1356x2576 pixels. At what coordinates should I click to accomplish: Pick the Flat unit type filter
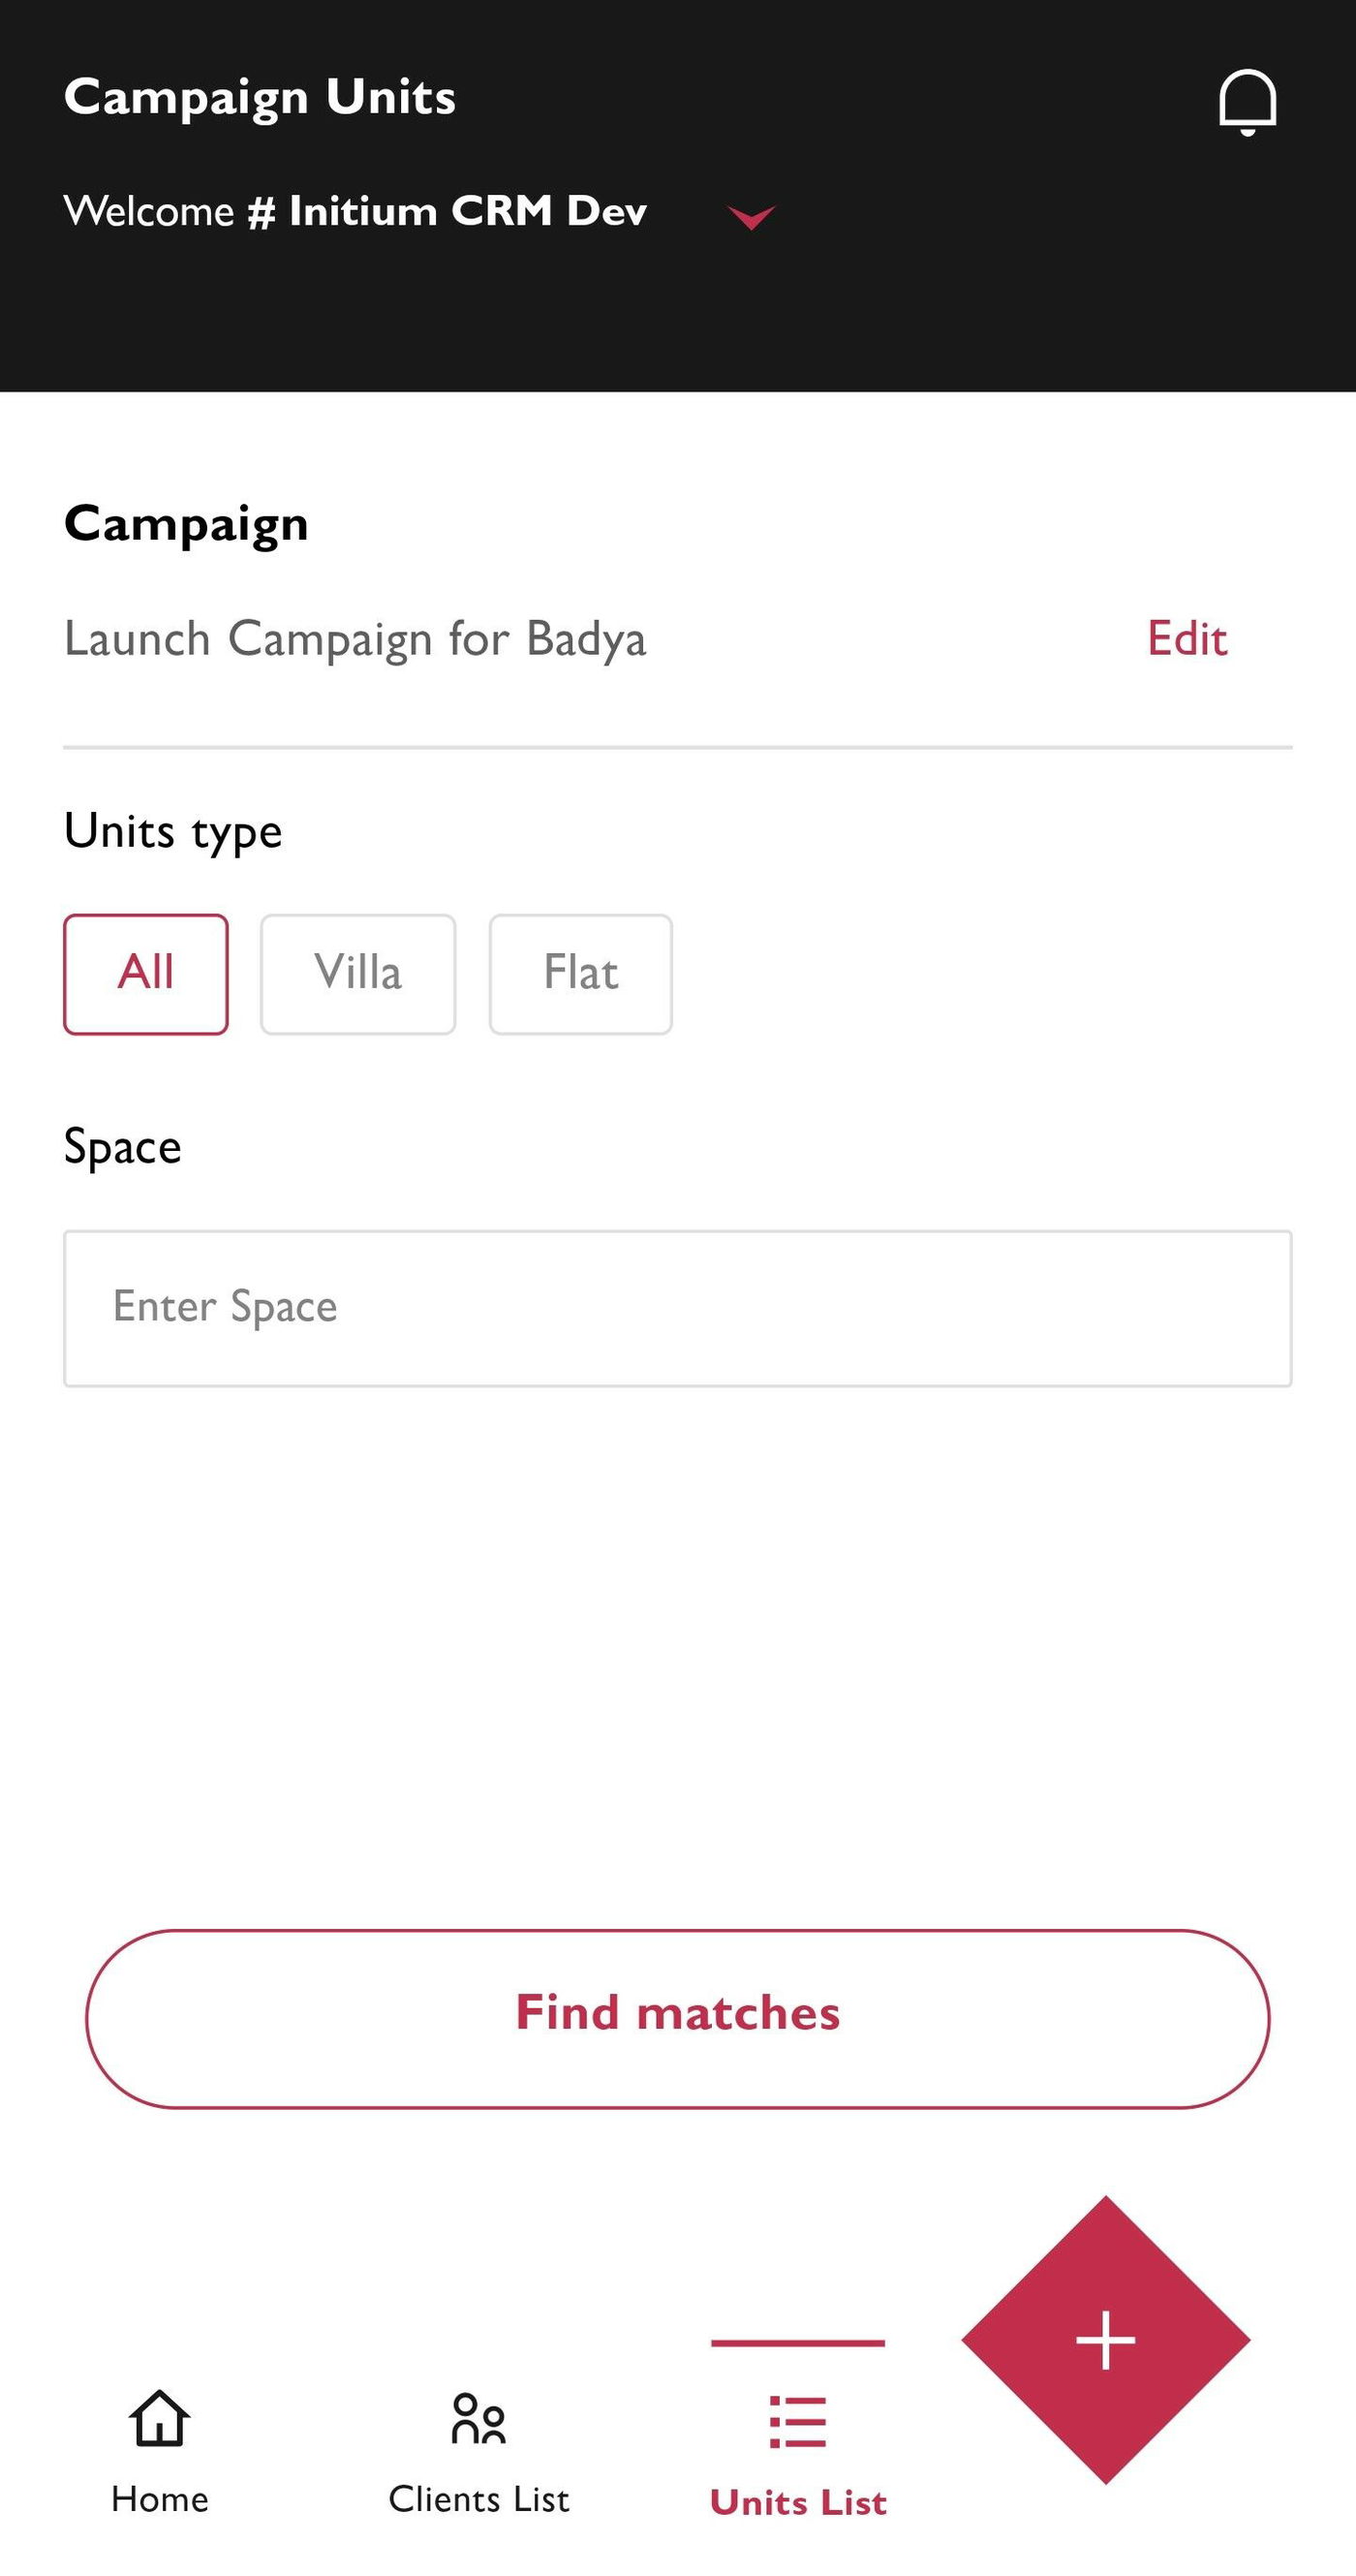coord(580,974)
